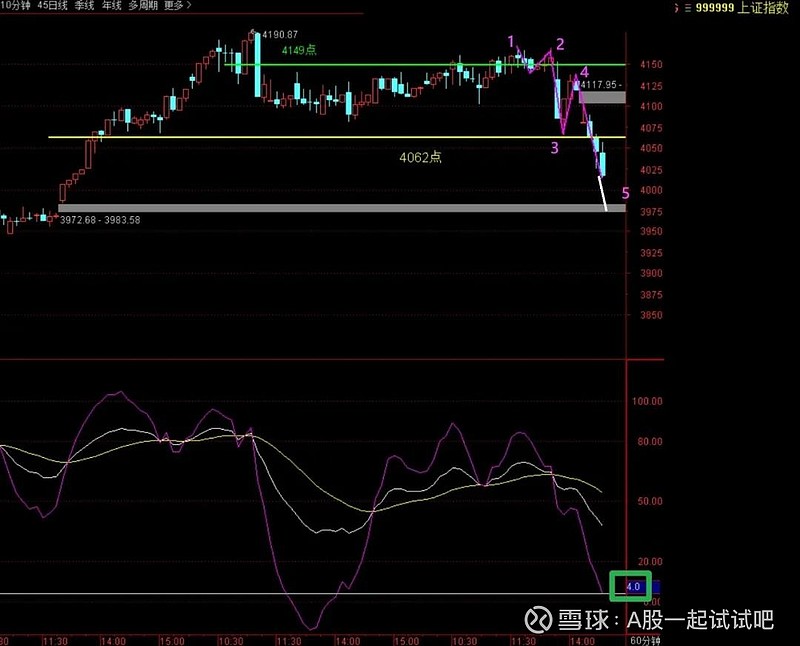Click the 4000 price axis label
Screen dimensions: 800x646
coord(652,190)
